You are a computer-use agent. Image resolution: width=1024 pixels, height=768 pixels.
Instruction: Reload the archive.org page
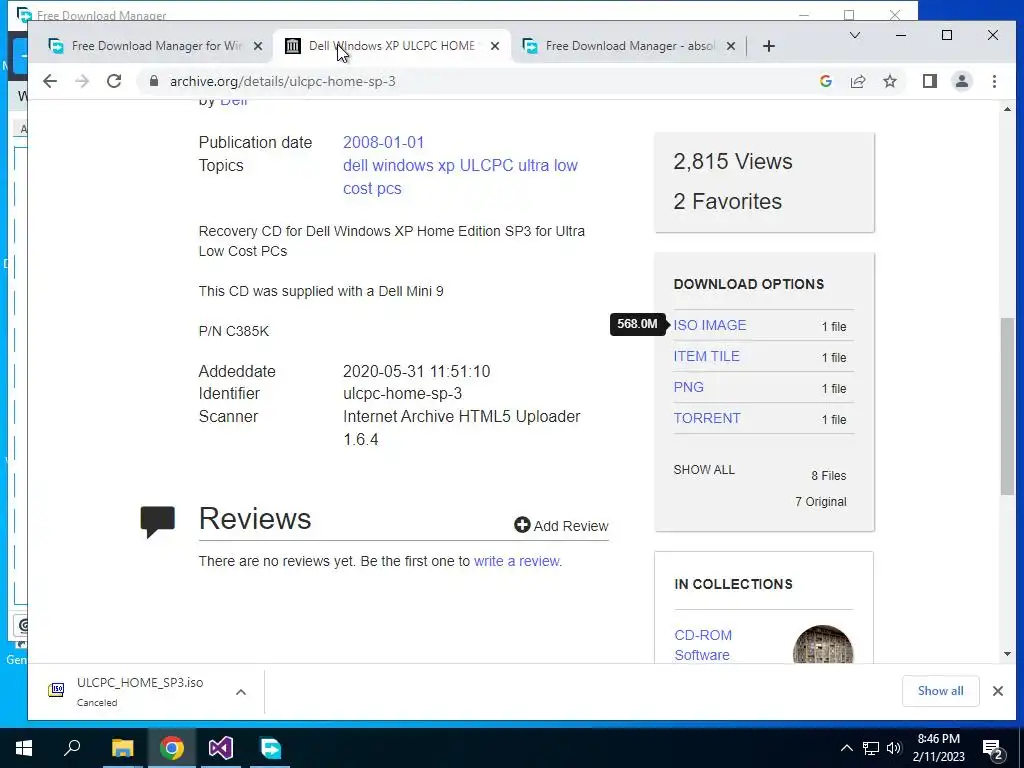(114, 81)
